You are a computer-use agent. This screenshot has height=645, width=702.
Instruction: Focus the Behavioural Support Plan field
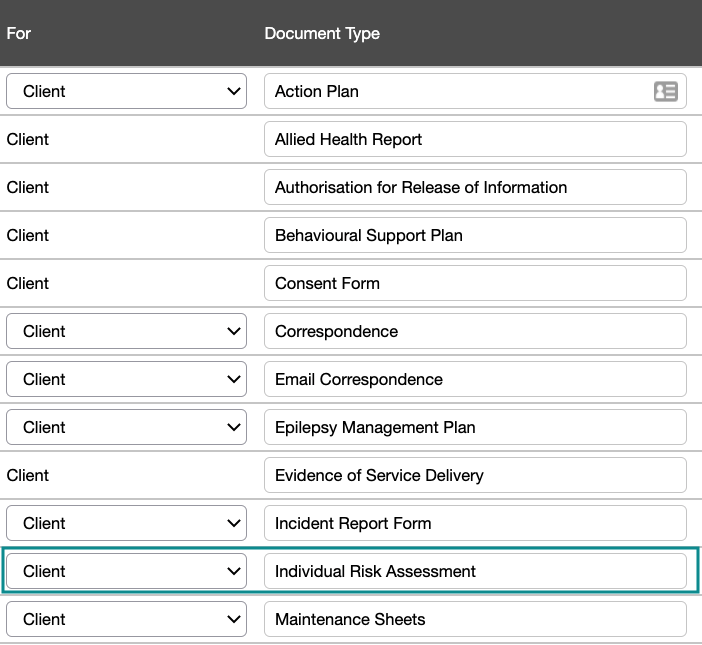click(x=475, y=235)
